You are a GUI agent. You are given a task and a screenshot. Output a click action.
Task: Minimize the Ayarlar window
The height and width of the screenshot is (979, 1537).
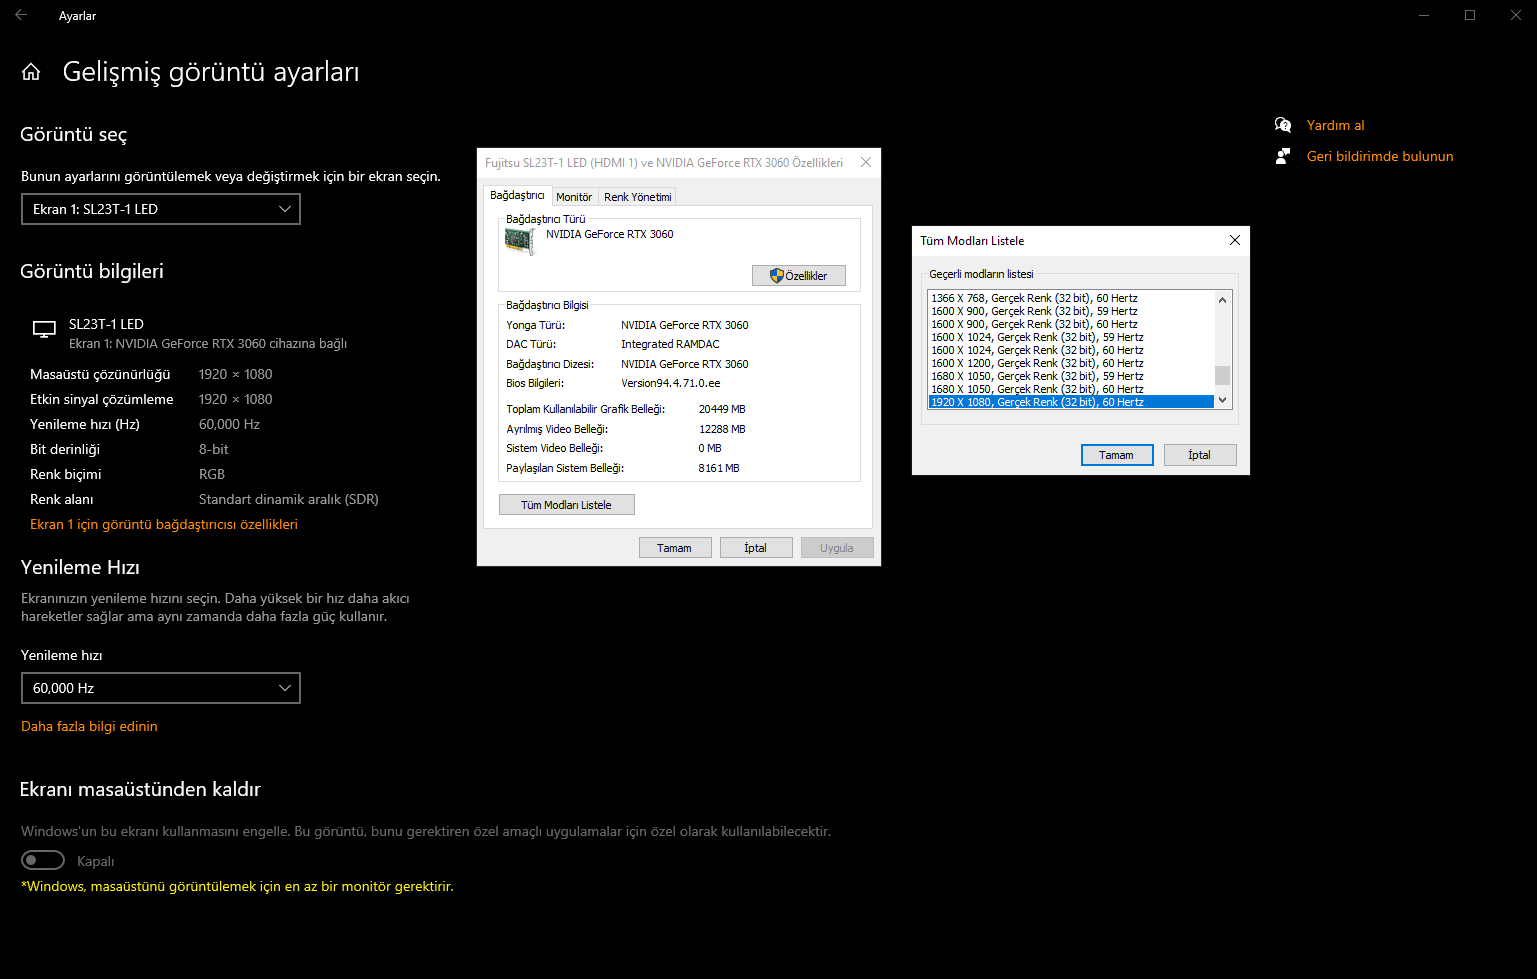click(x=1424, y=15)
